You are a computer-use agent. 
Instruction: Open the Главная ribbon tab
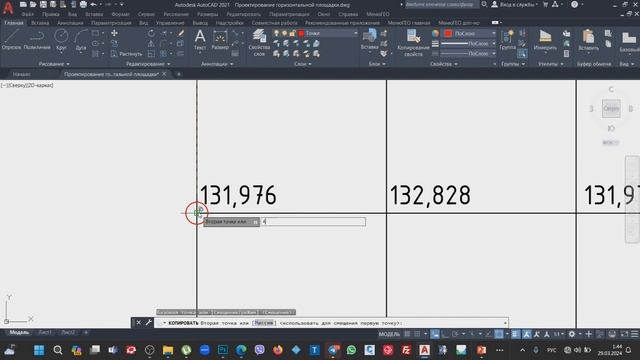point(13,23)
